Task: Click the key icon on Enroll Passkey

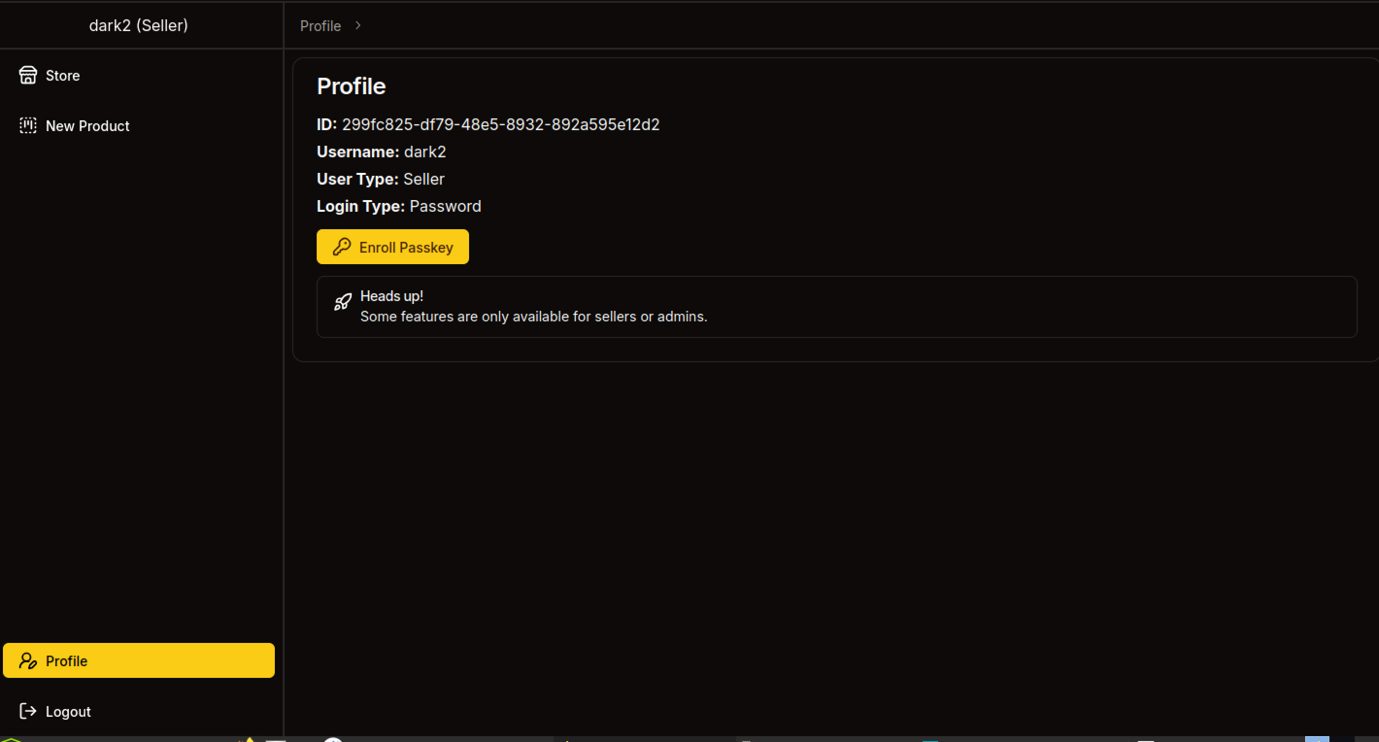Action: pos(342,247)
